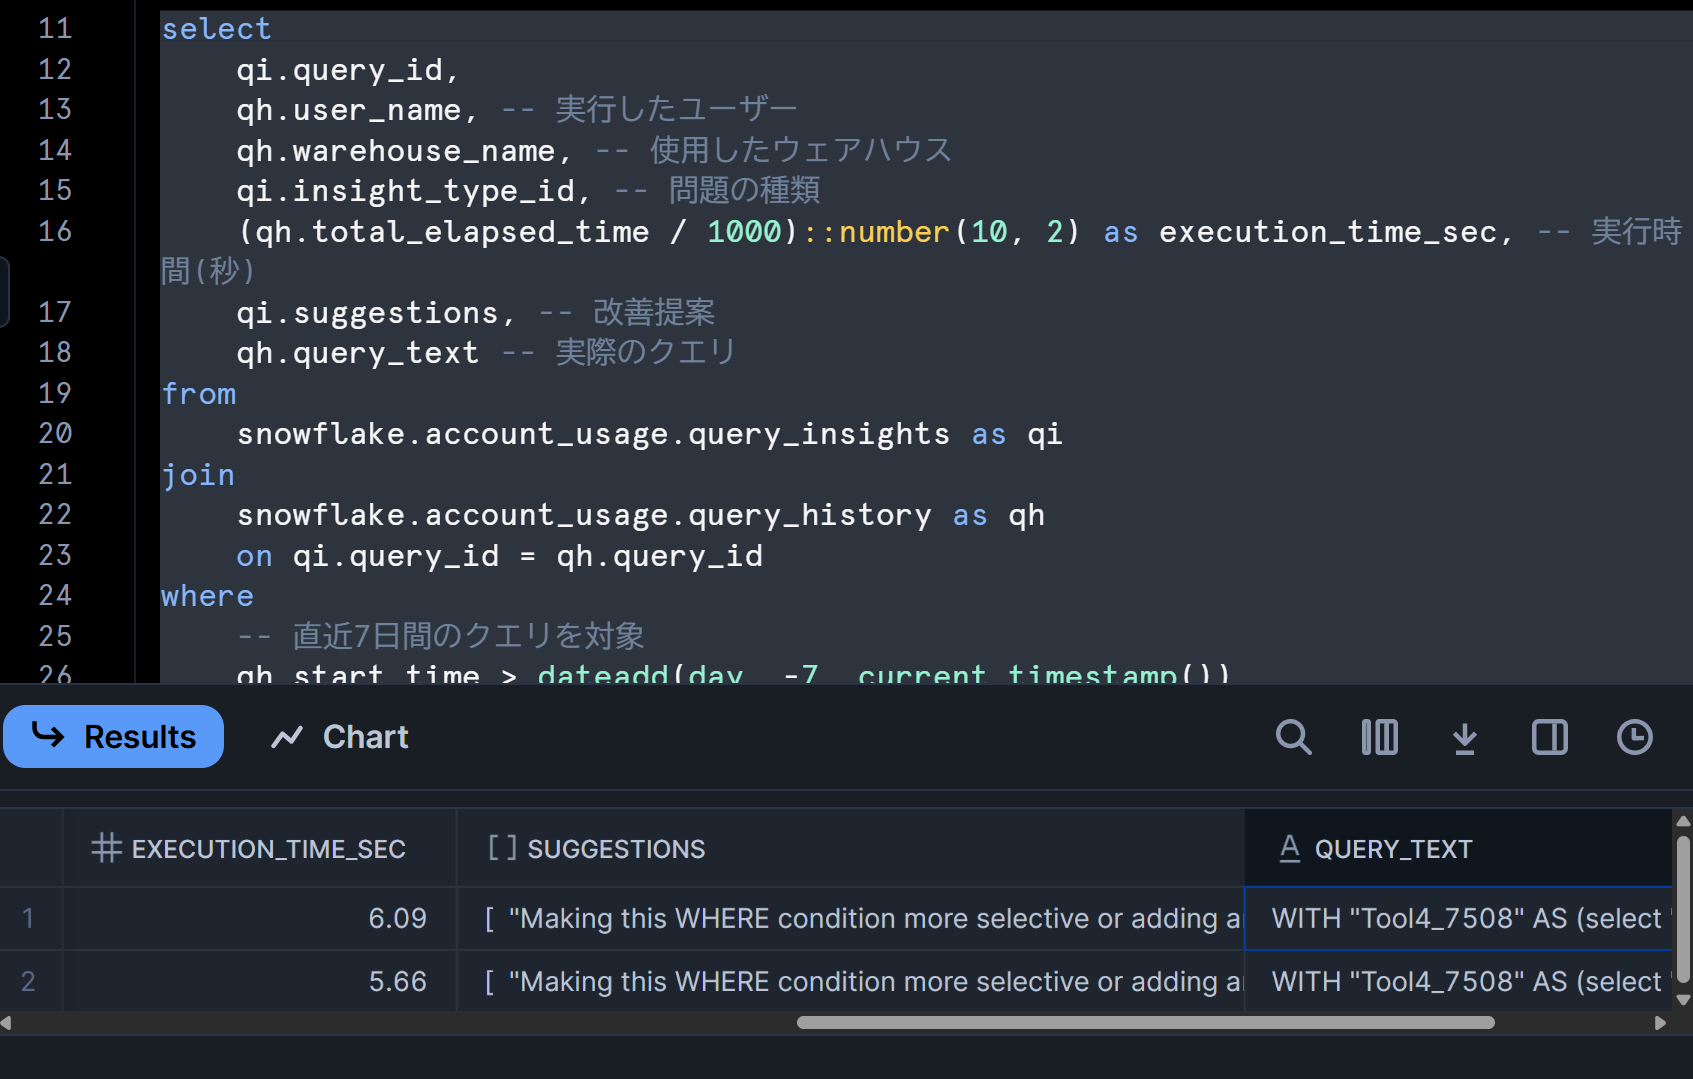Click 'snowflake.account_usage.query_history' on line 22
The height and width of the screenshot is (1079, 1693).
tap(584, 515)
